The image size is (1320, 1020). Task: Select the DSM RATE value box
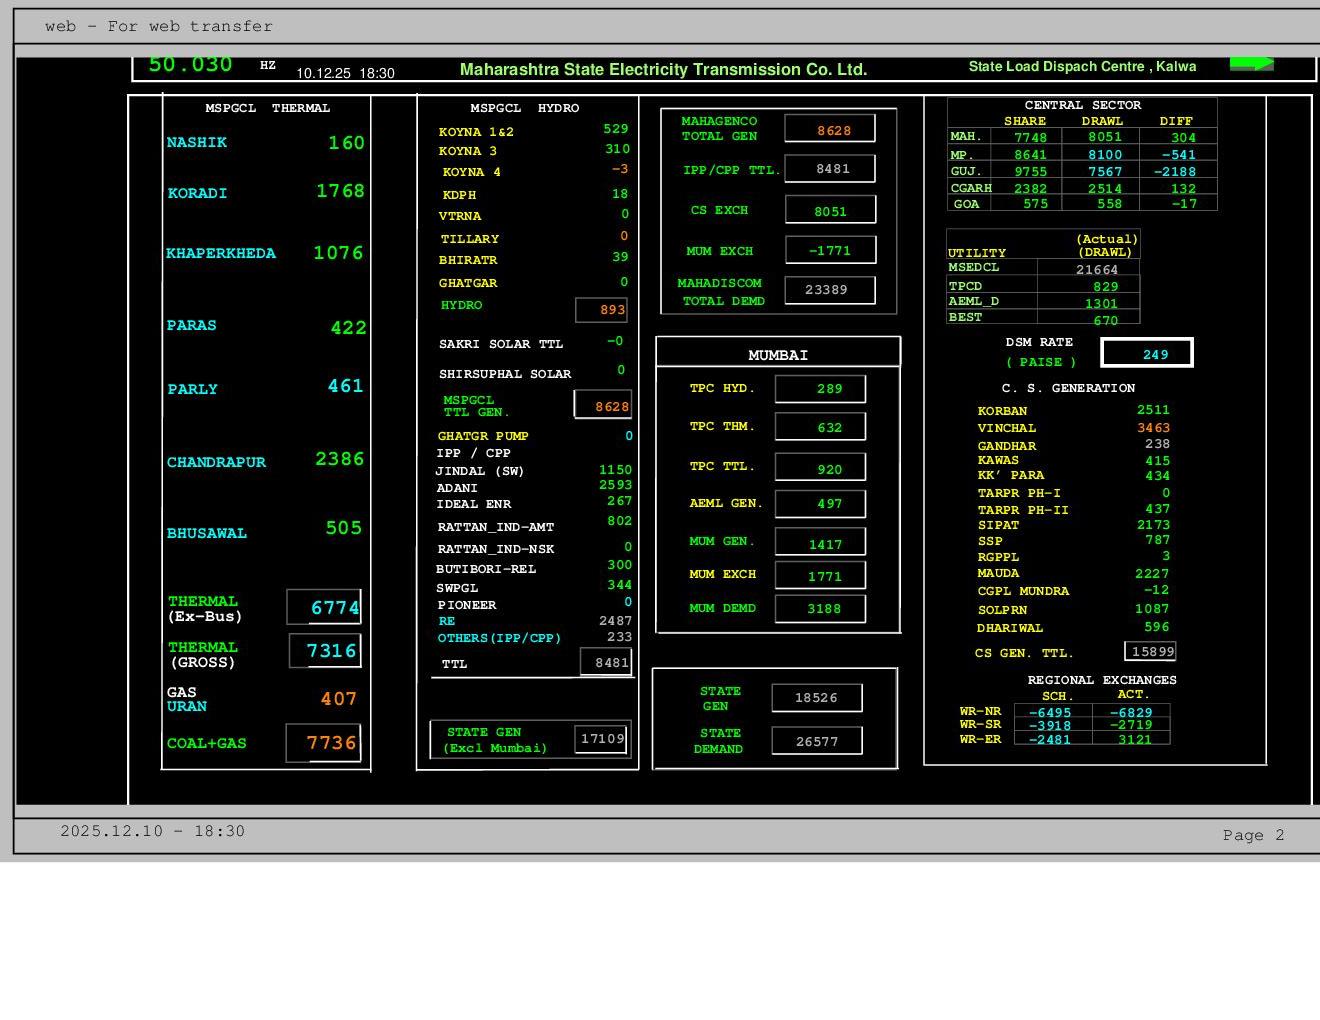click(x=1147, y=354)
